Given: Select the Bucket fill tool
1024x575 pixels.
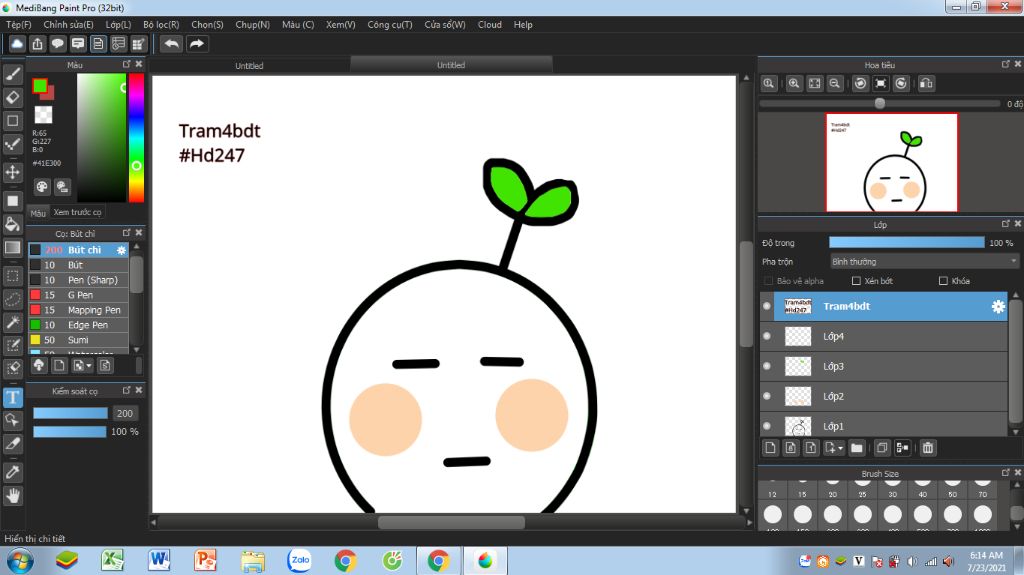Looking at the screenshot, I should (x=12, y=224).
